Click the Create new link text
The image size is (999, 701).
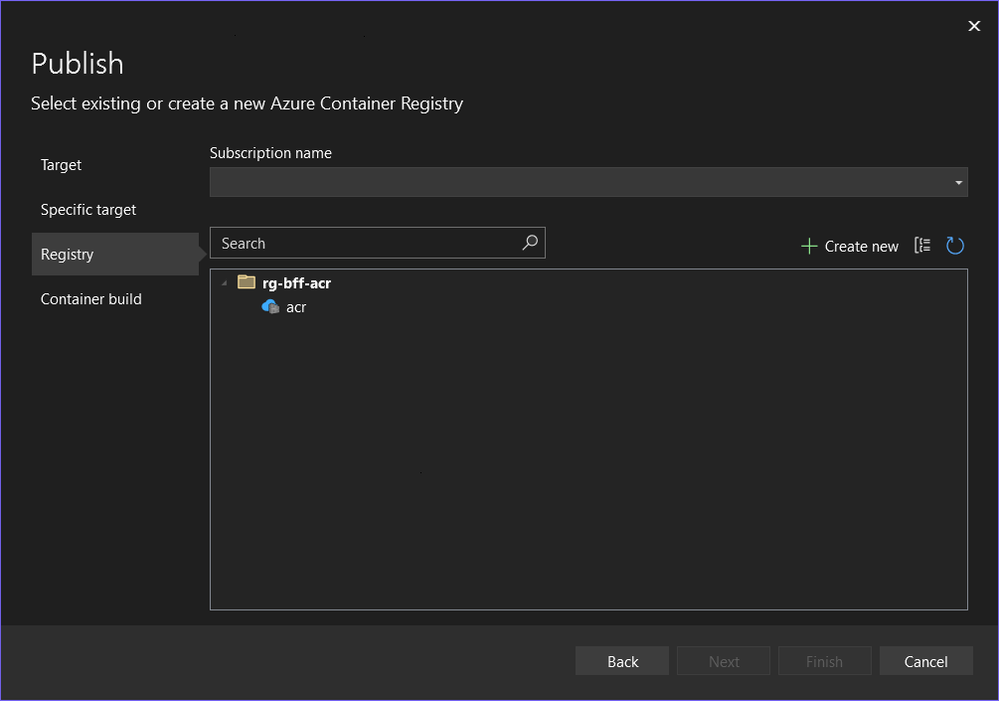point(861,247)
